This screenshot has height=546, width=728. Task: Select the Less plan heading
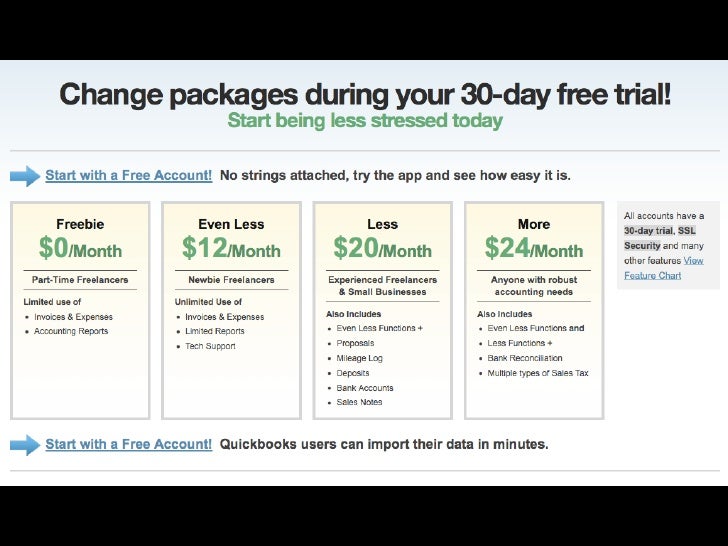coord(383,224)
